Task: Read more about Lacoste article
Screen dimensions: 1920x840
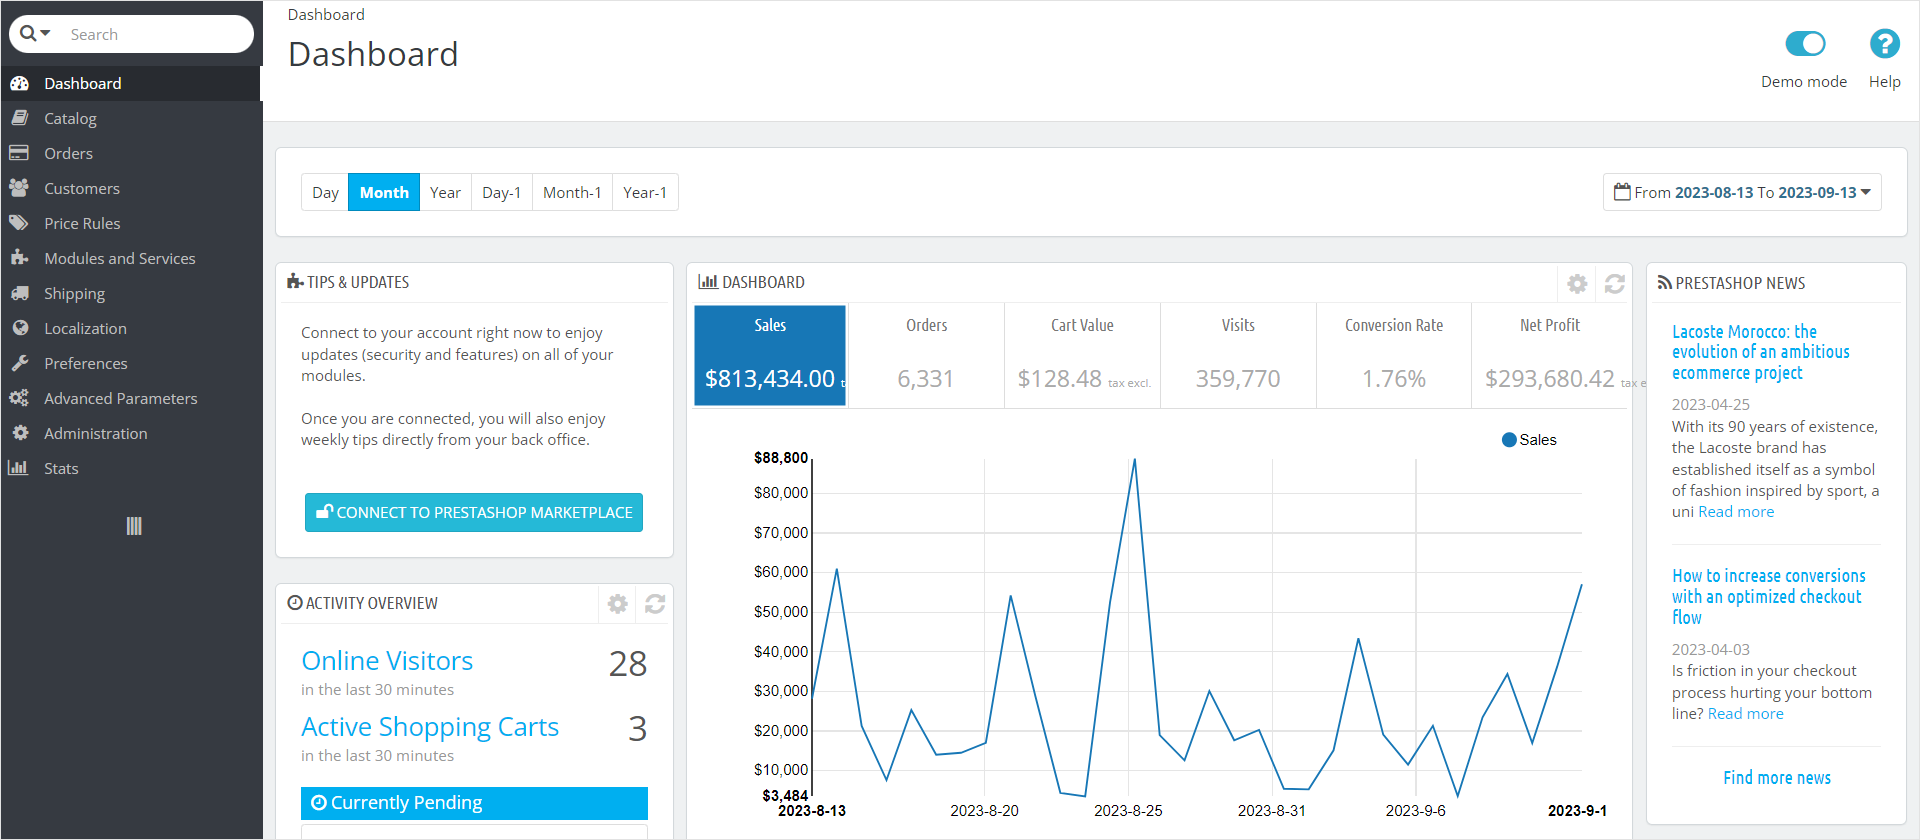Action: pos(1736,512)
